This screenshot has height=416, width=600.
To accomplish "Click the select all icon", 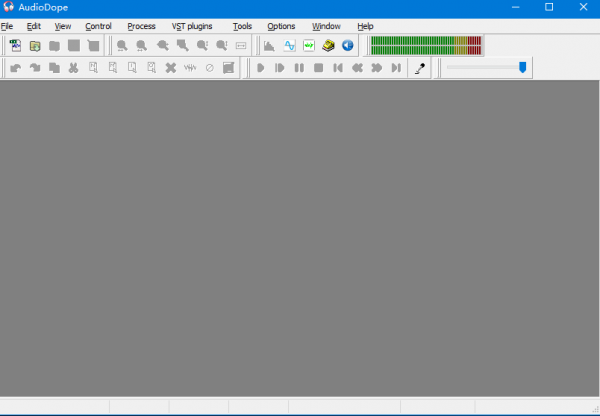I will click(228, 68).
